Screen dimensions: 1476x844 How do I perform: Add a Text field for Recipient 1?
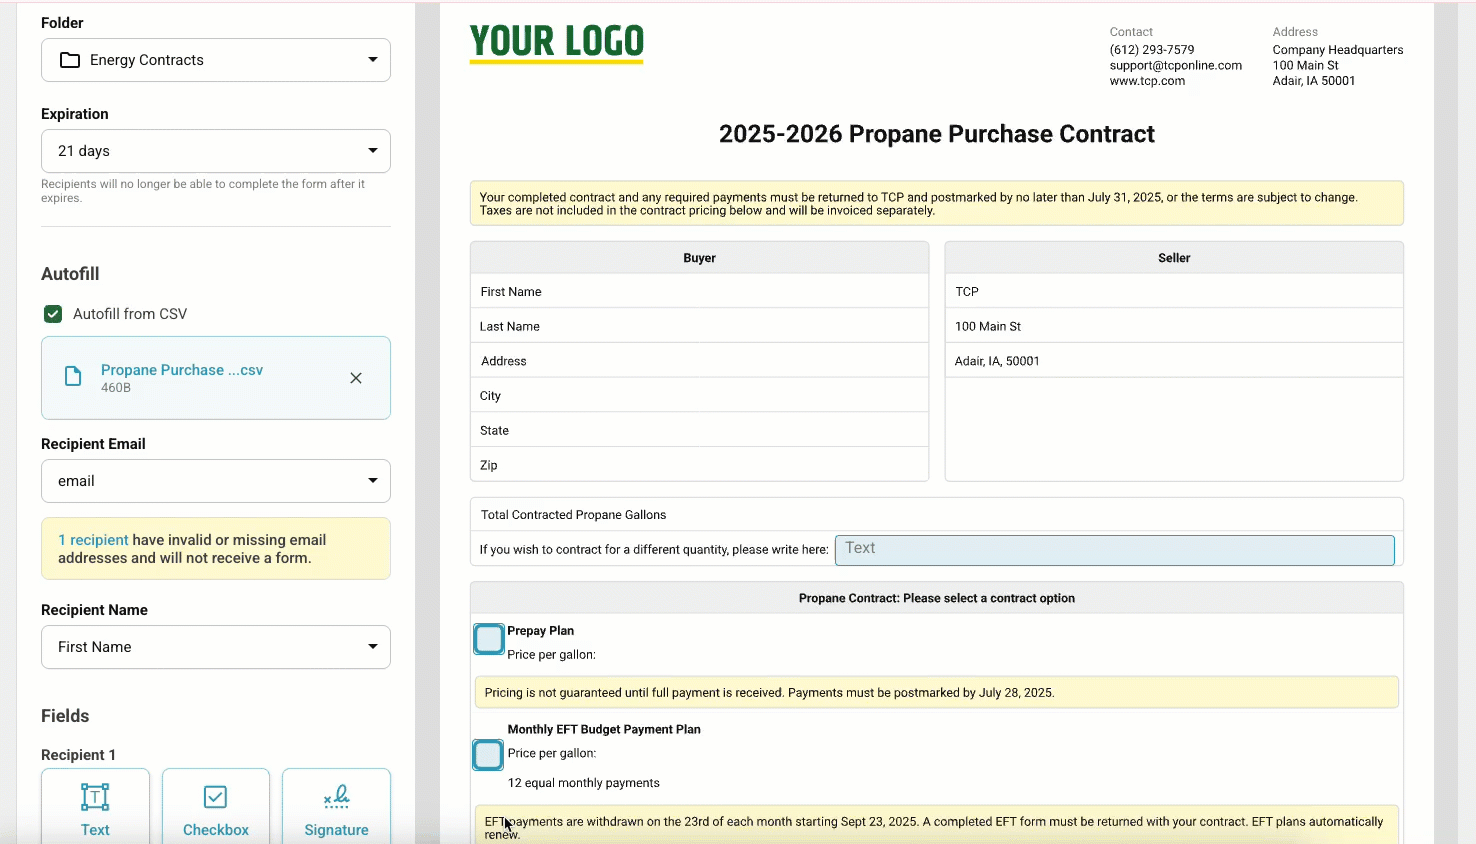pyautogui.click(x=95, y=807)
